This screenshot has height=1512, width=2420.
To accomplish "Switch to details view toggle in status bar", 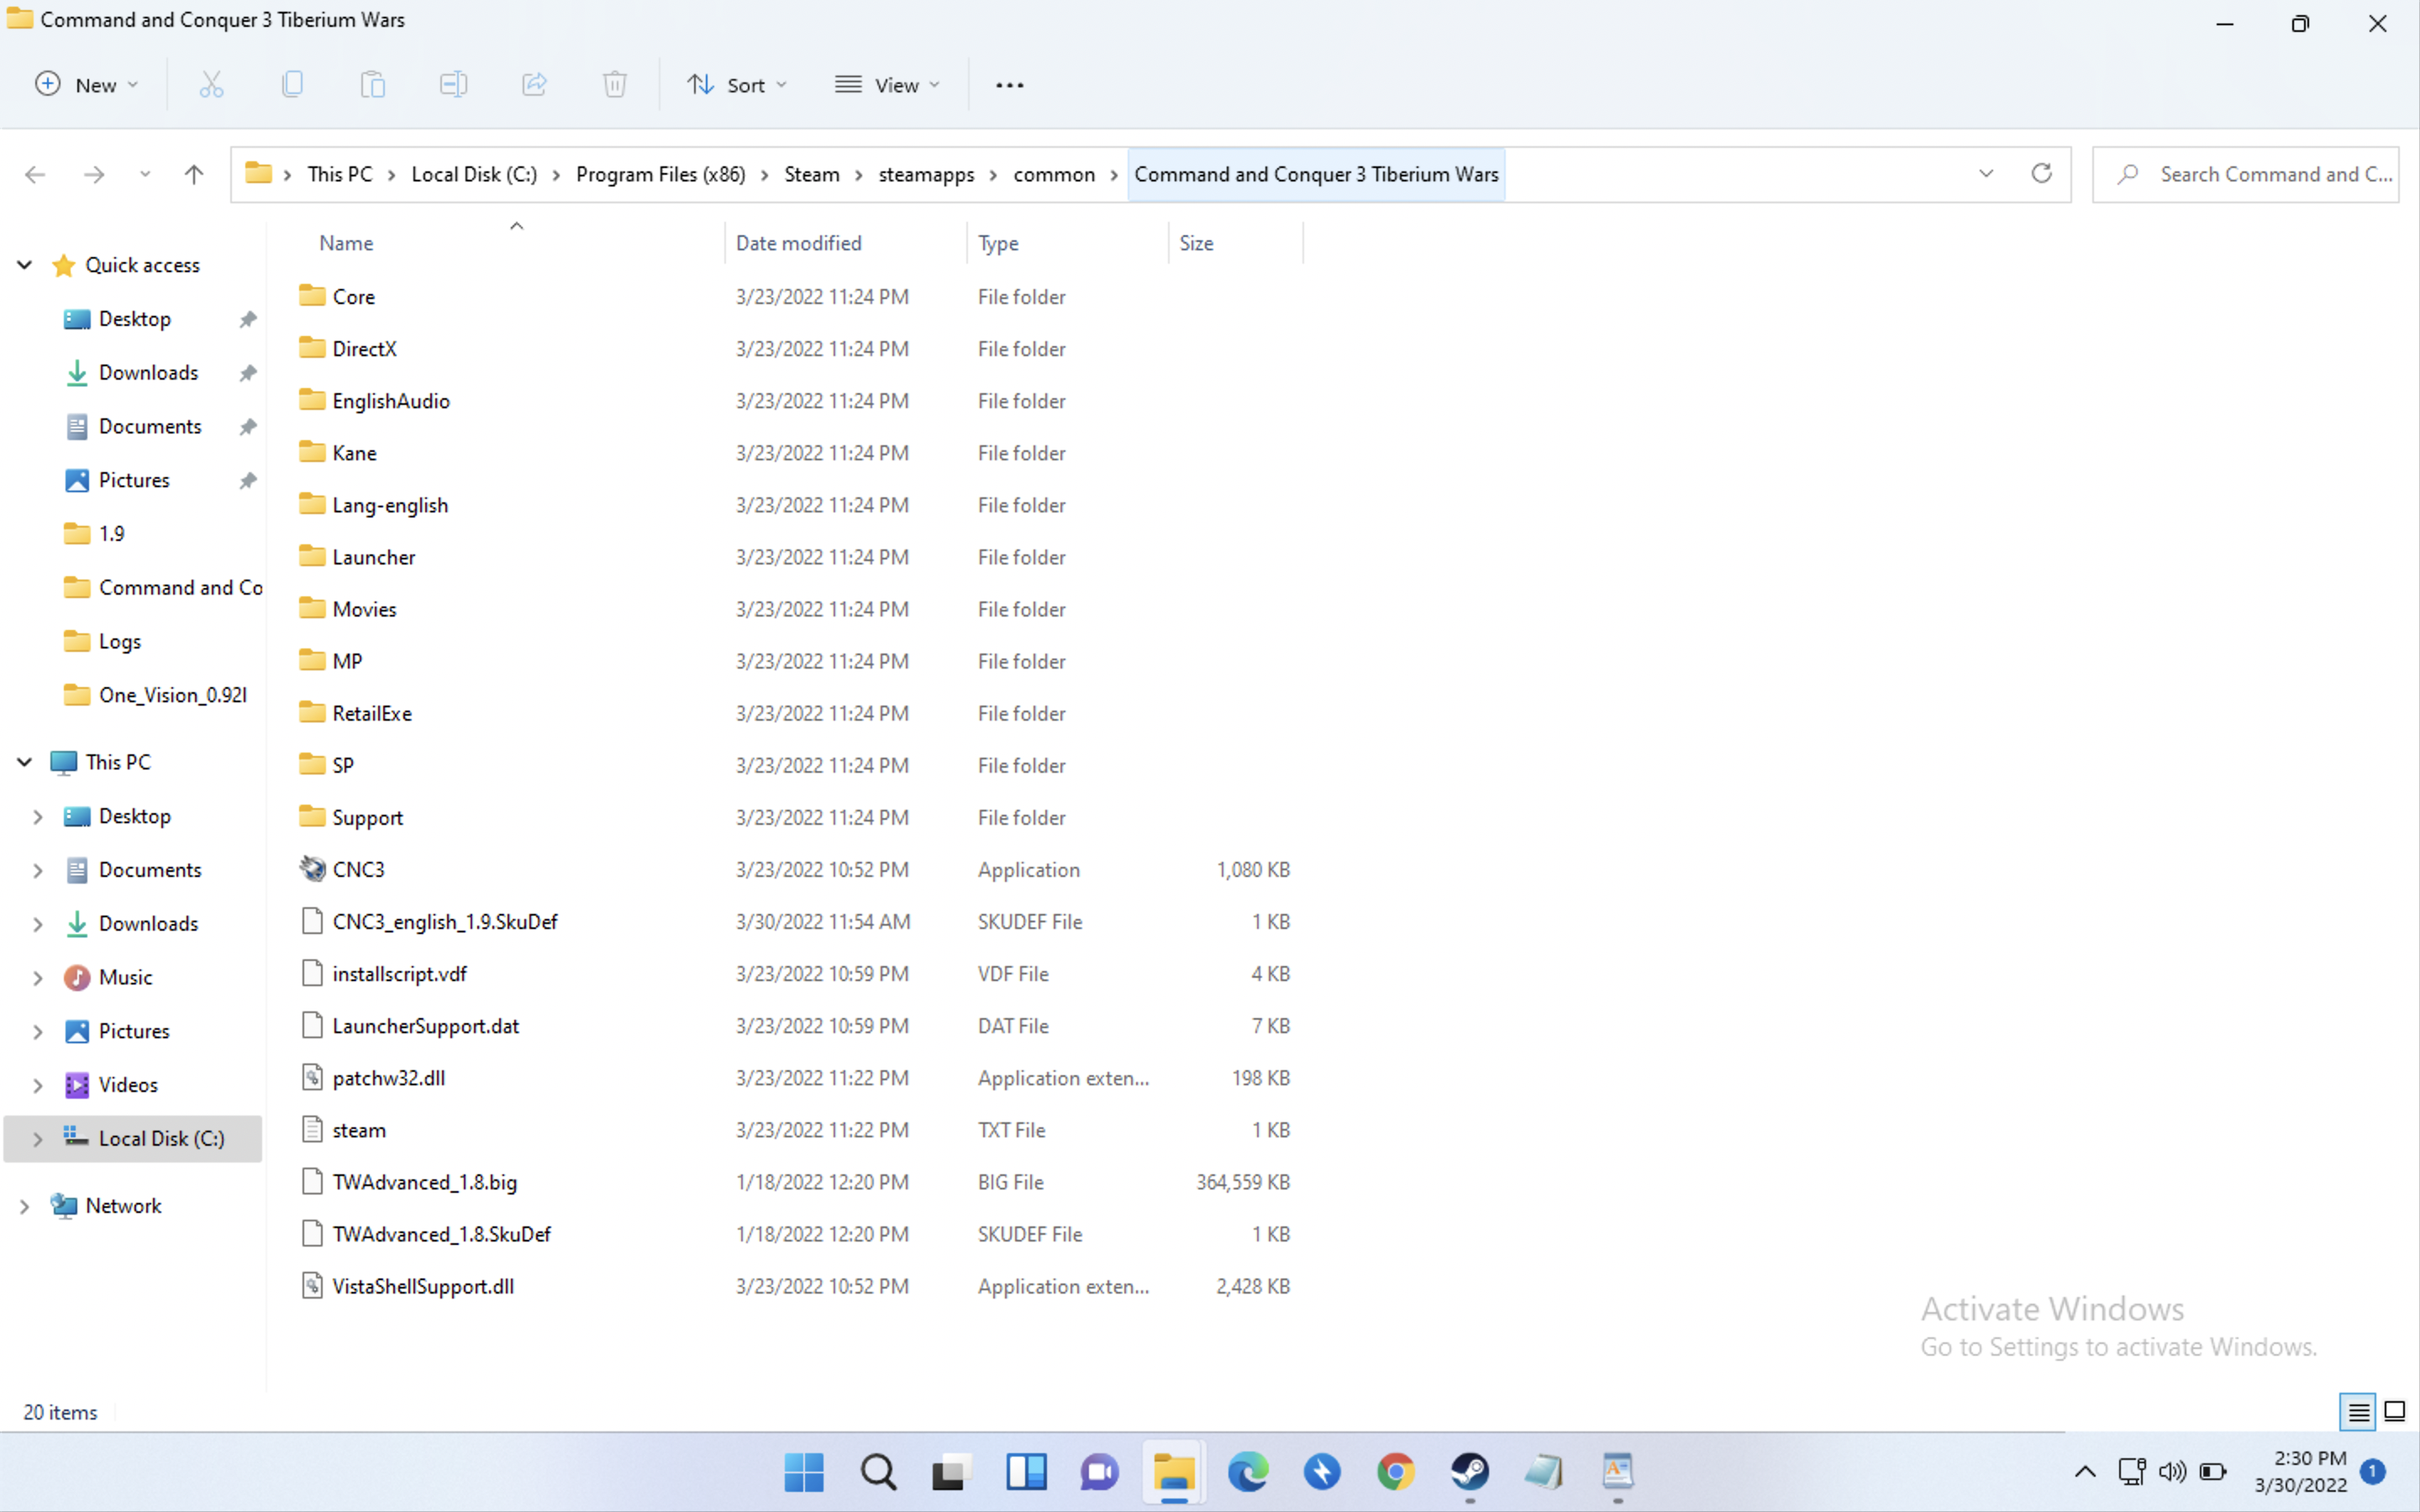I will pyautogui.click(x=2357, y=1411).
